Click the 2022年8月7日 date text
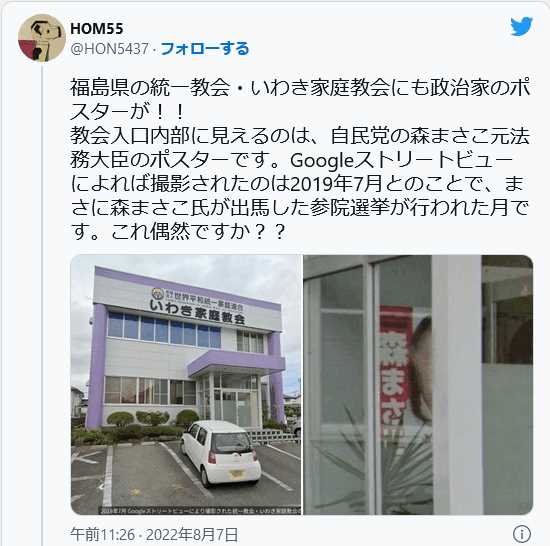Image resolution: width=550 pixels, height=546 pixels. pyautogui.click(x=192, y=535)
